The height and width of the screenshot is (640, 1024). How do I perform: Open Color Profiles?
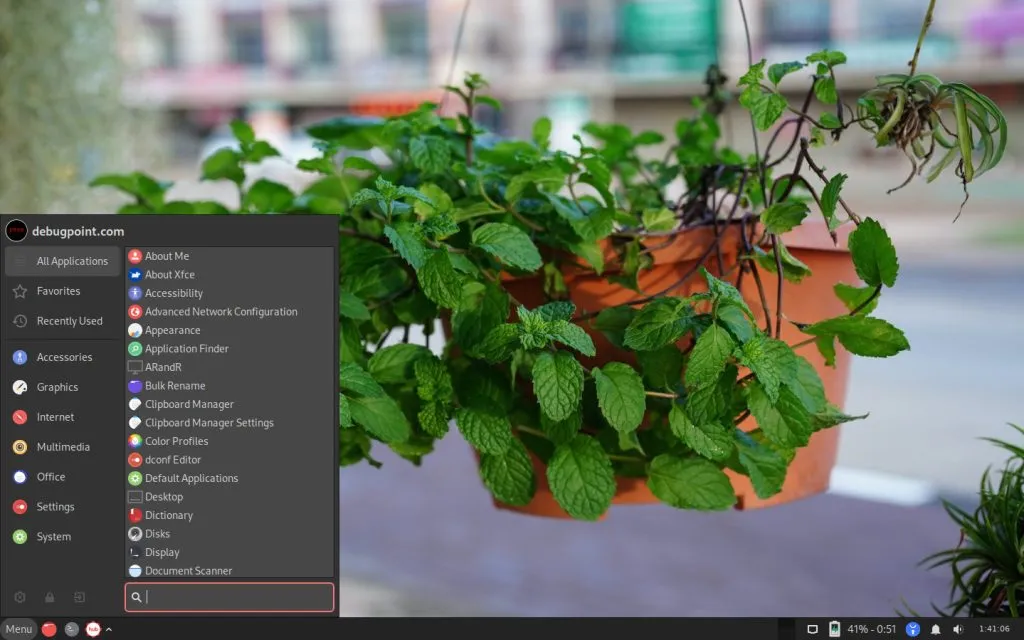click(229, 441)
